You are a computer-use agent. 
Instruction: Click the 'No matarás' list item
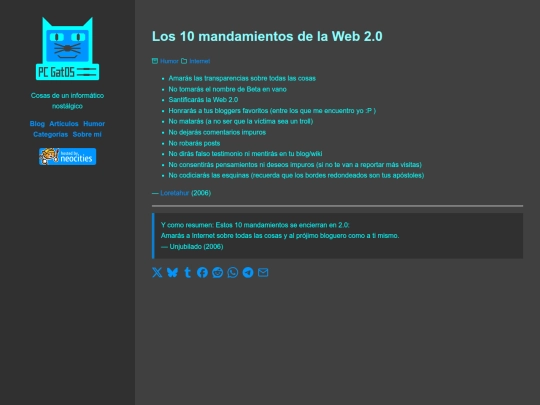pos(241,121)
